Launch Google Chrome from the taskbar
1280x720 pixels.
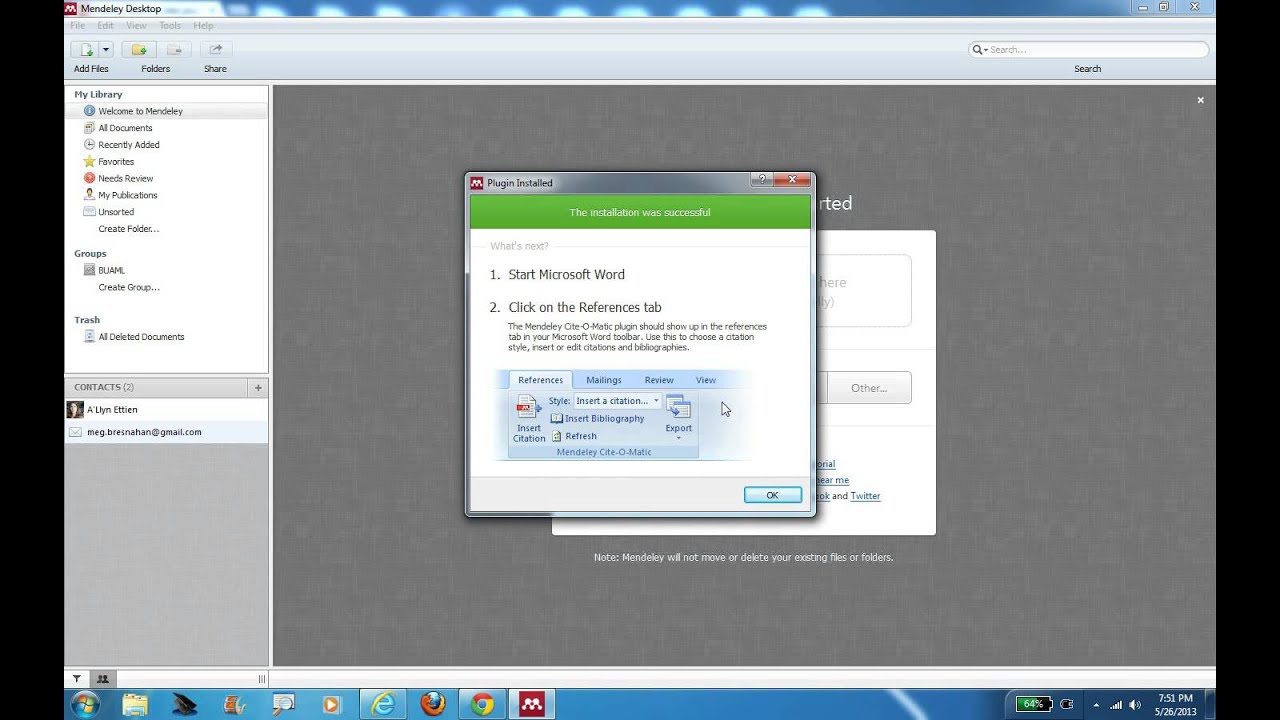tap(482, 704)
